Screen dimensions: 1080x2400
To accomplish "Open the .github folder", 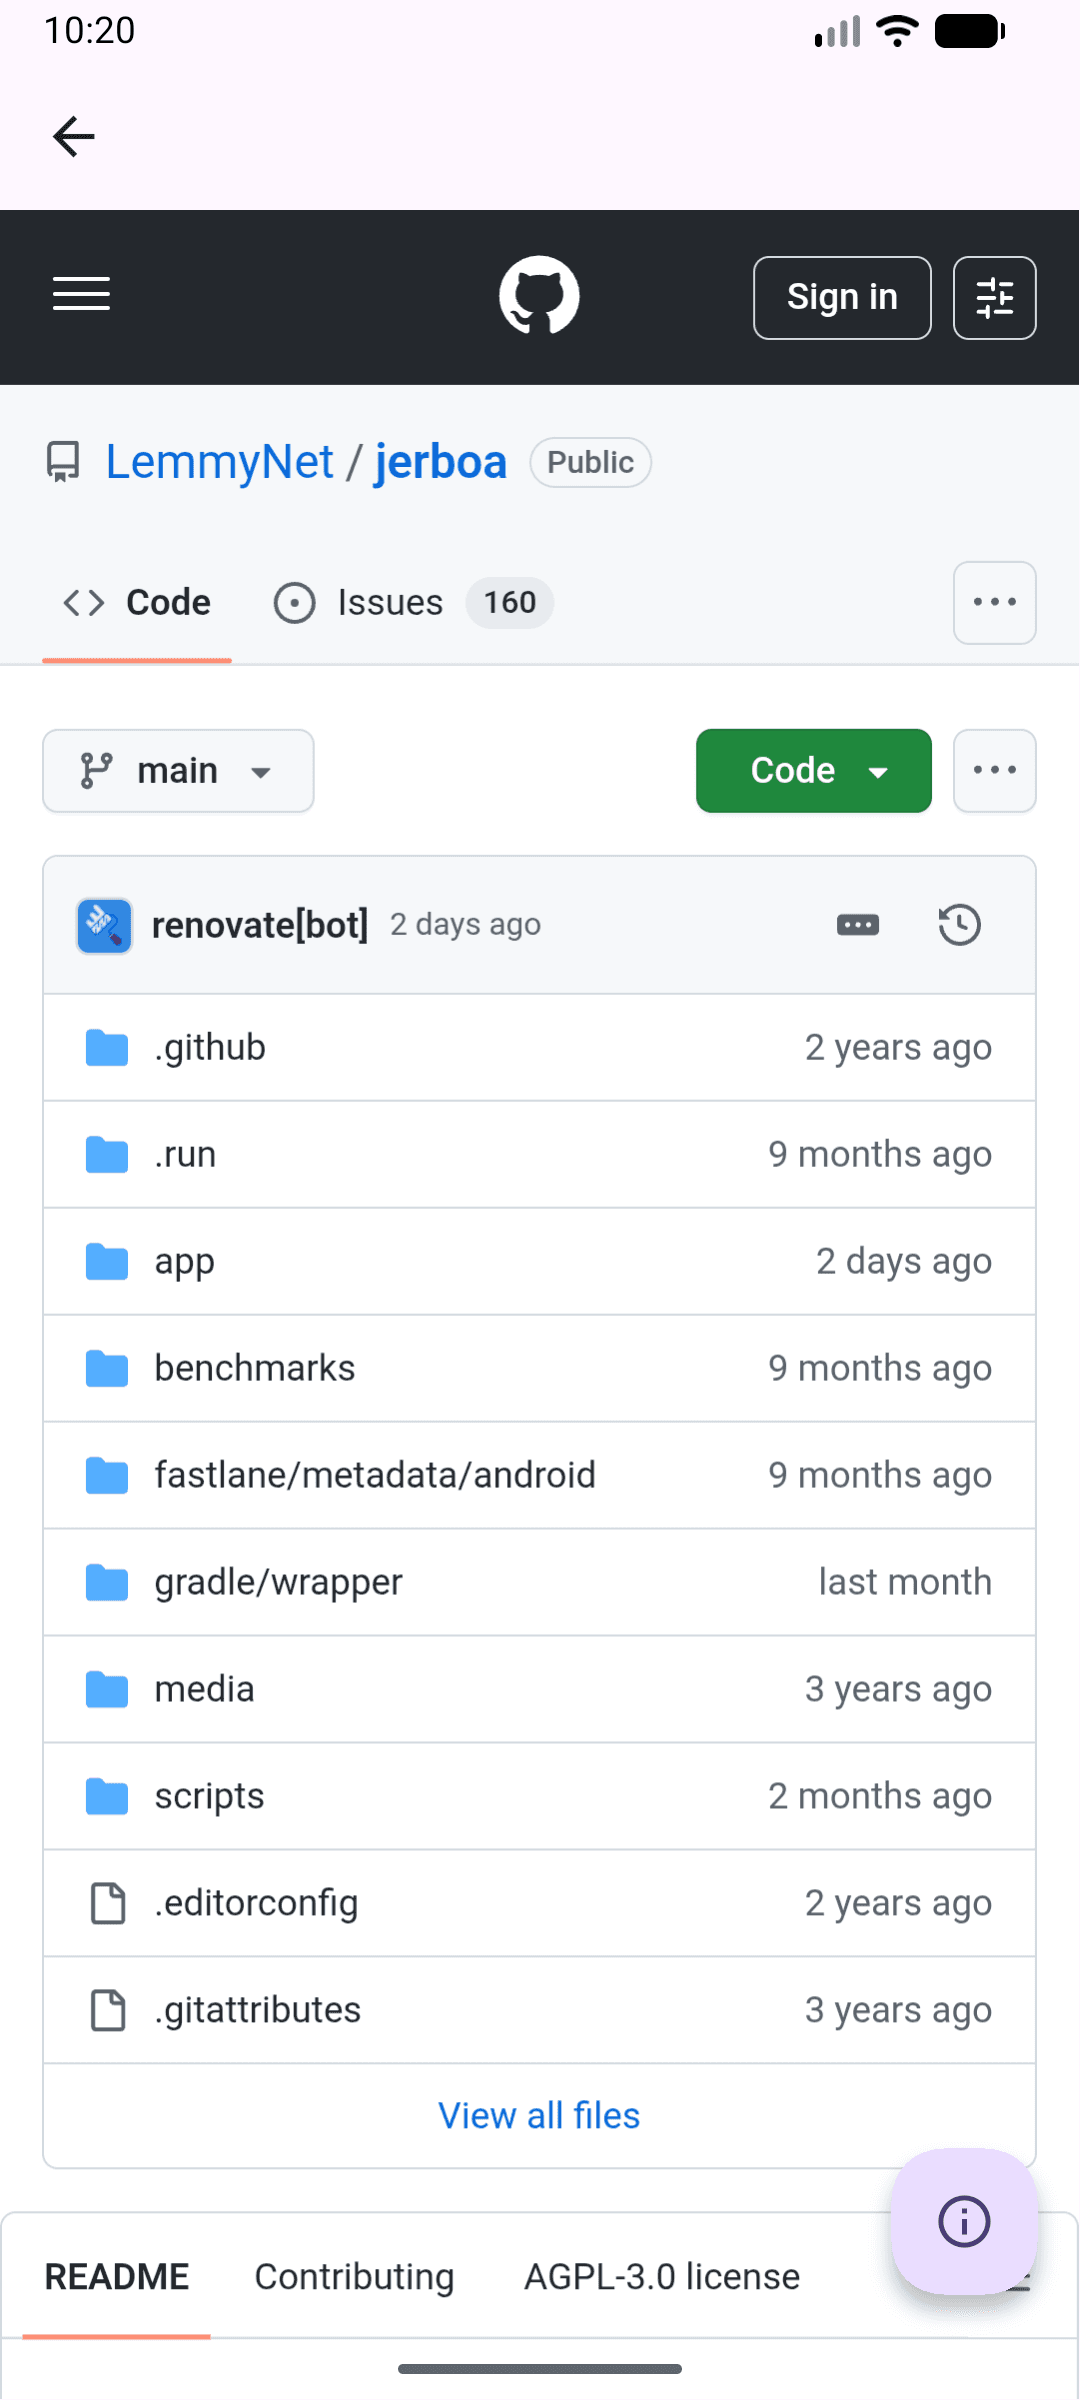I will point(210,1047).
